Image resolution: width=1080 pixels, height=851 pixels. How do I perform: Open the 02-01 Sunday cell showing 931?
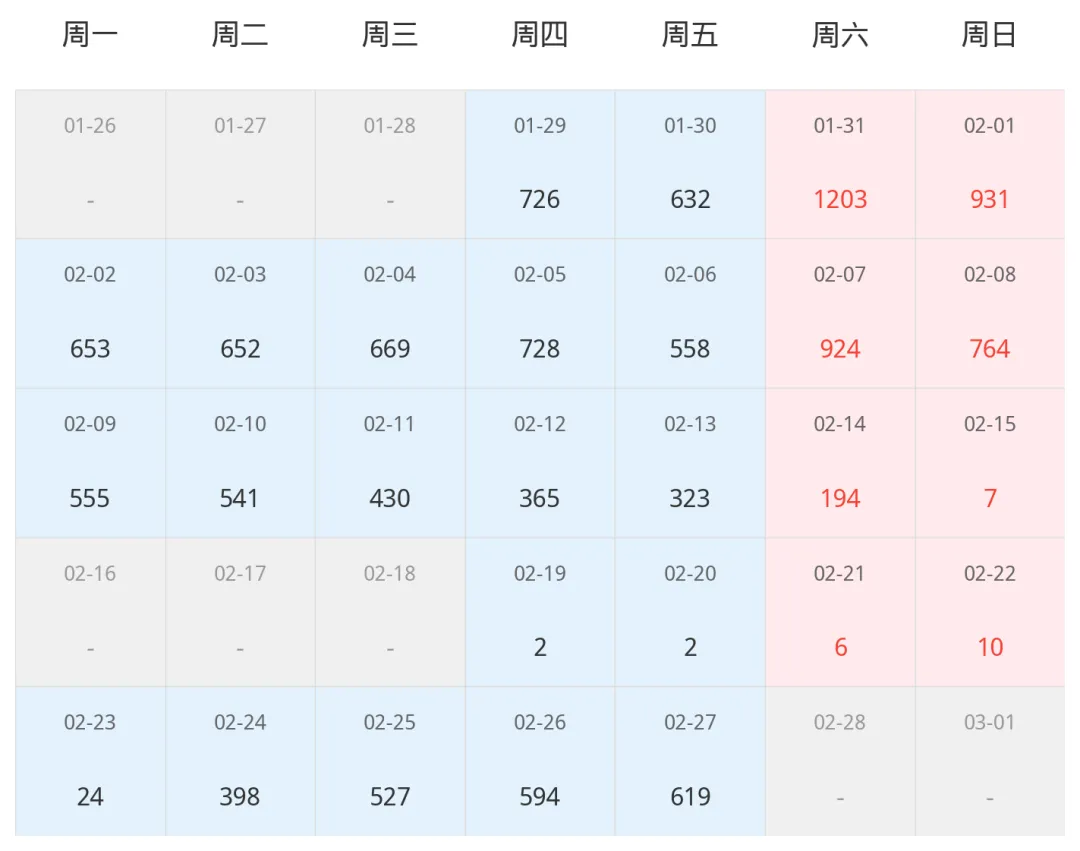(x=990, y=165)
